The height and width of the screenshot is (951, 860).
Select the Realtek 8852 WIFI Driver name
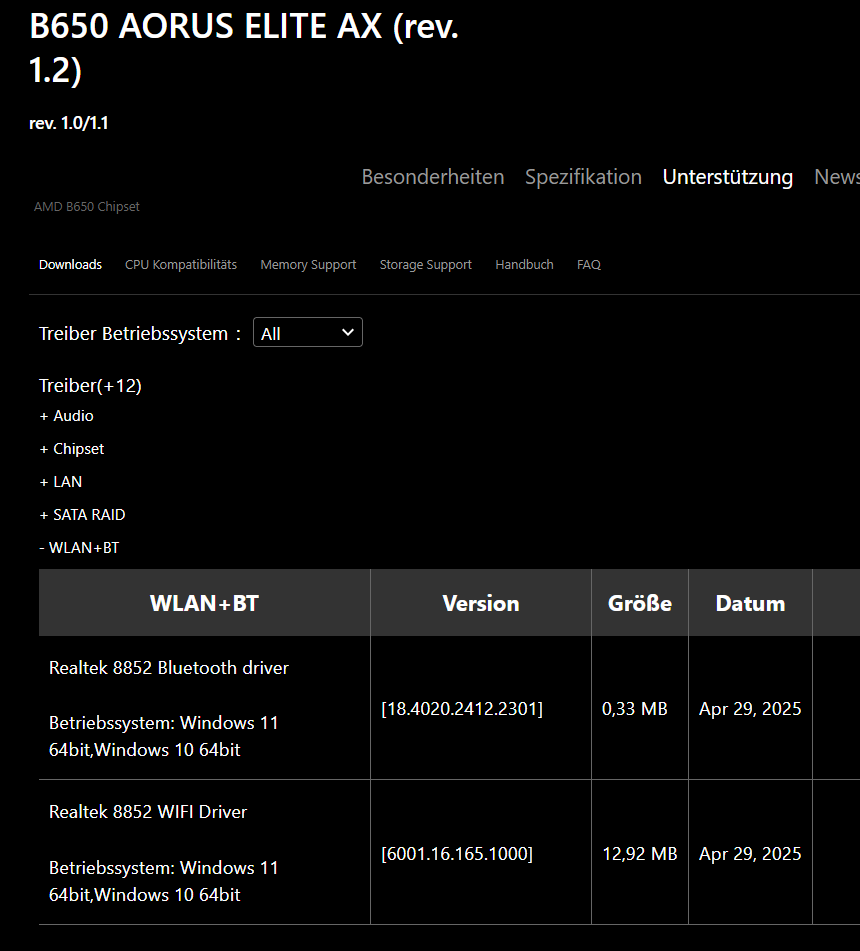148,812
